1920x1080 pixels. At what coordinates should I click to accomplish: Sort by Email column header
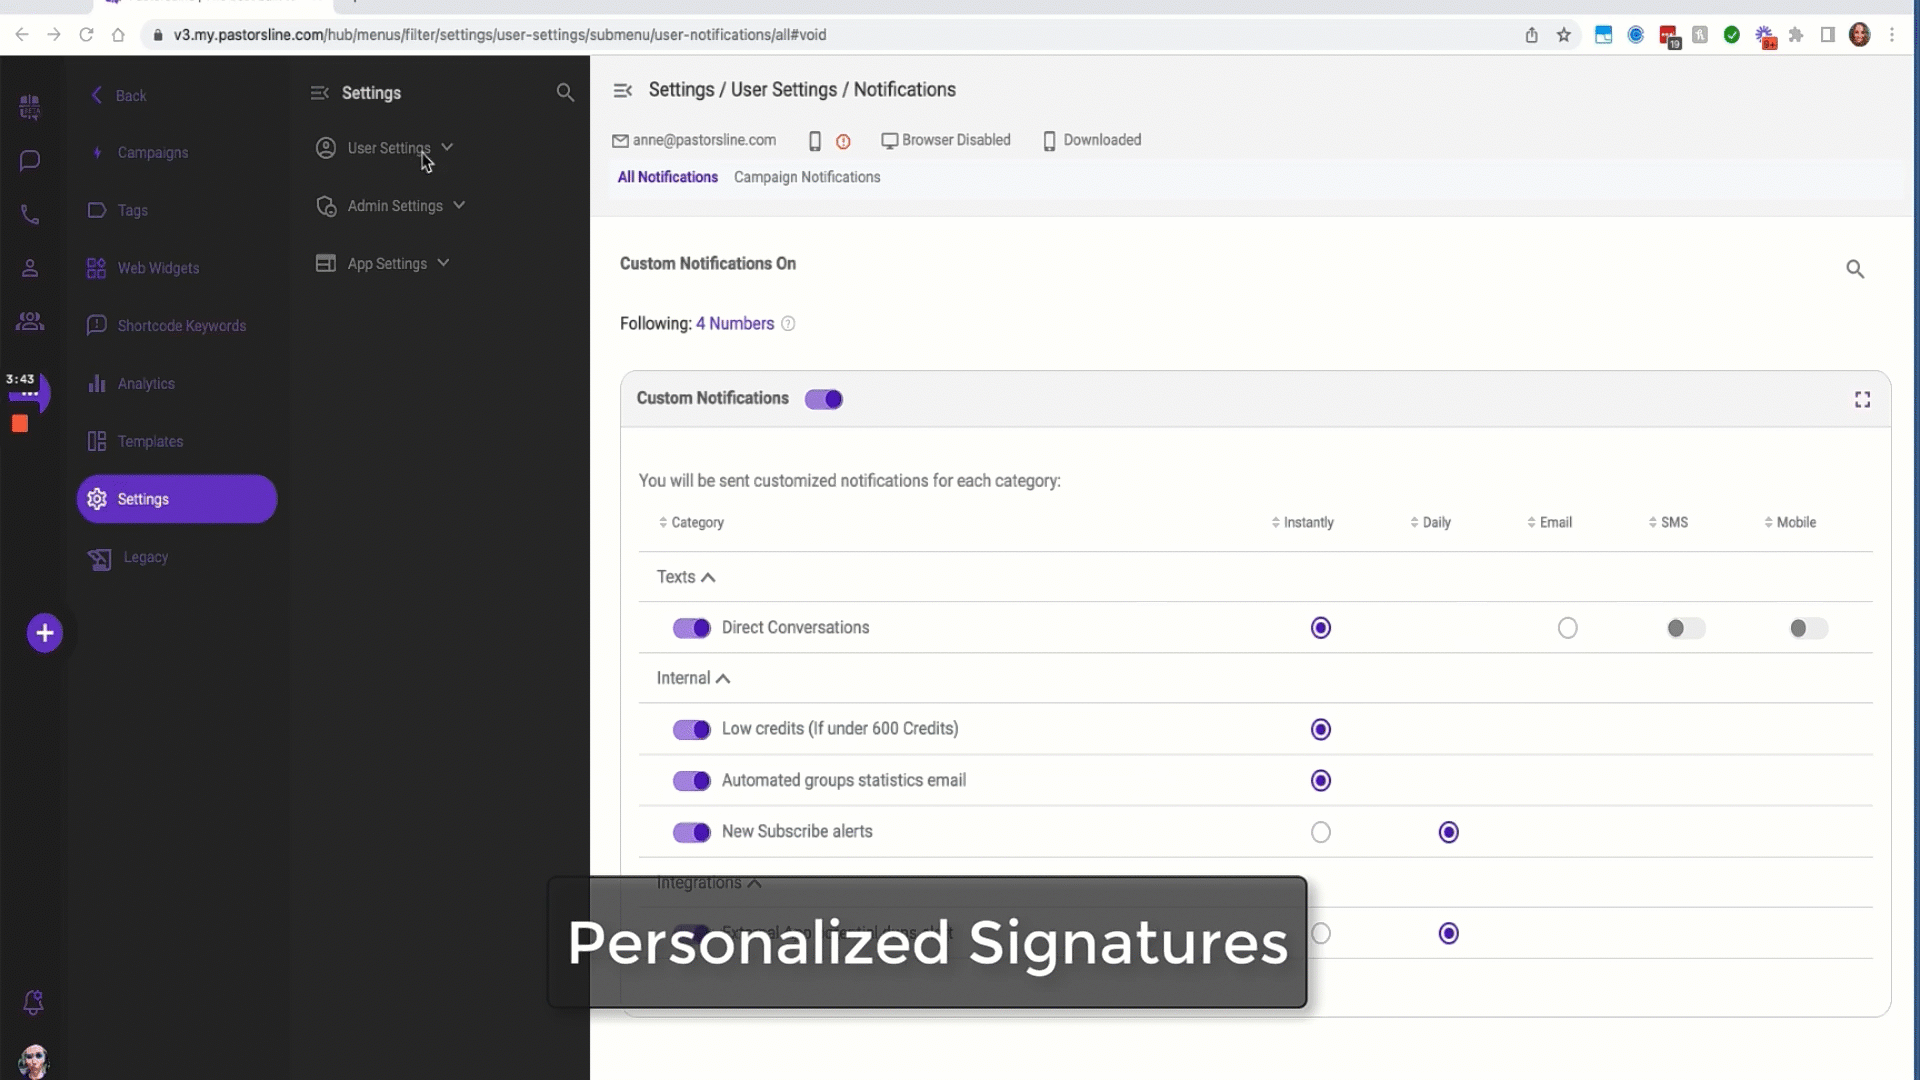(x=1549, y=523)
